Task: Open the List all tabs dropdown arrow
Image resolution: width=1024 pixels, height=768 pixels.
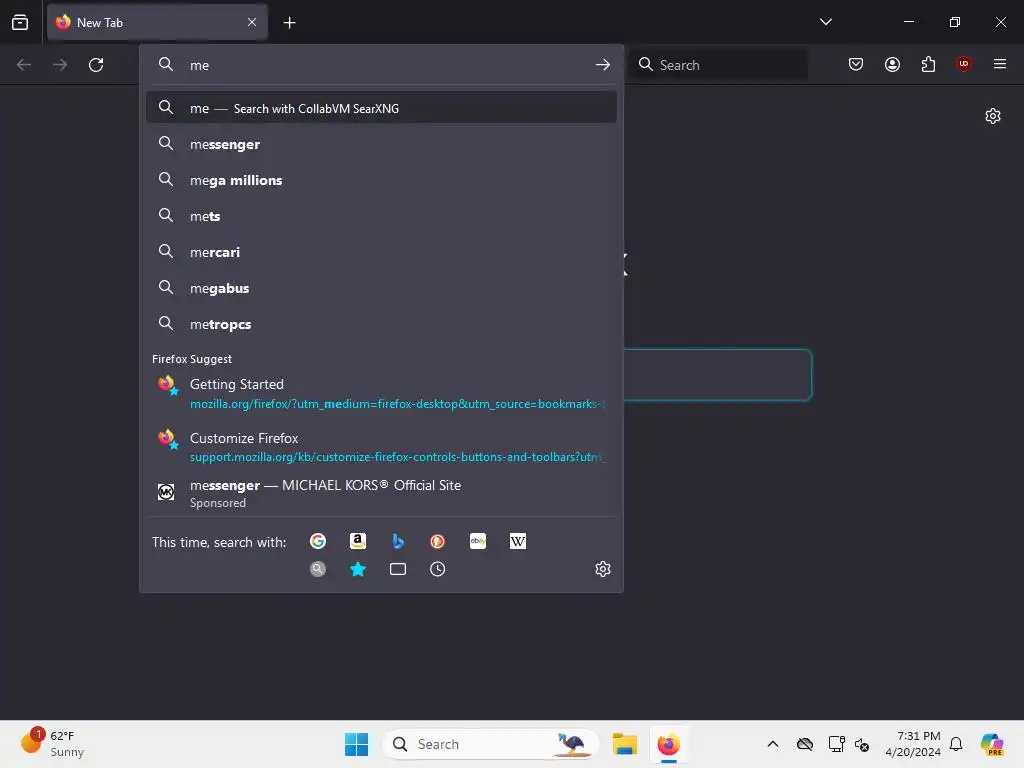Action: (825, 22)
